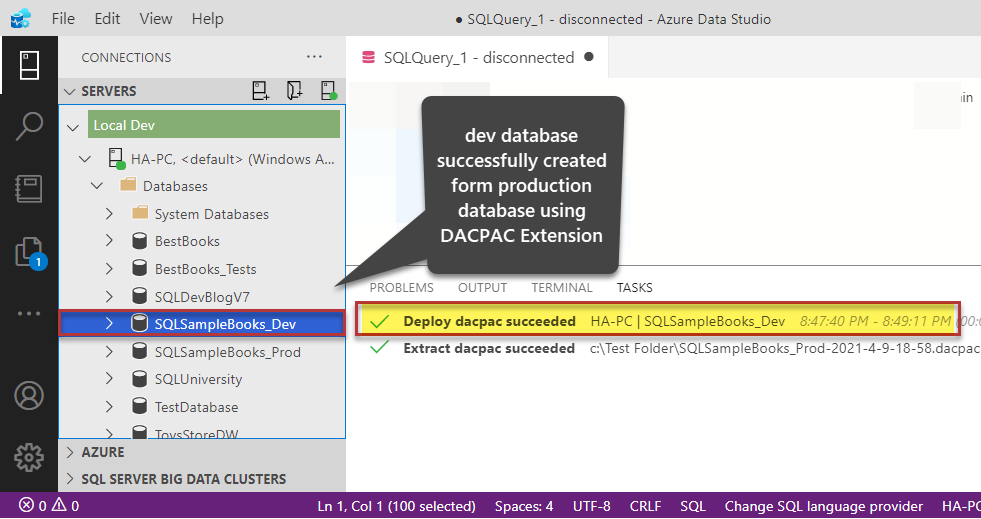Select the Local Dev group label

[x=214, y=124]
